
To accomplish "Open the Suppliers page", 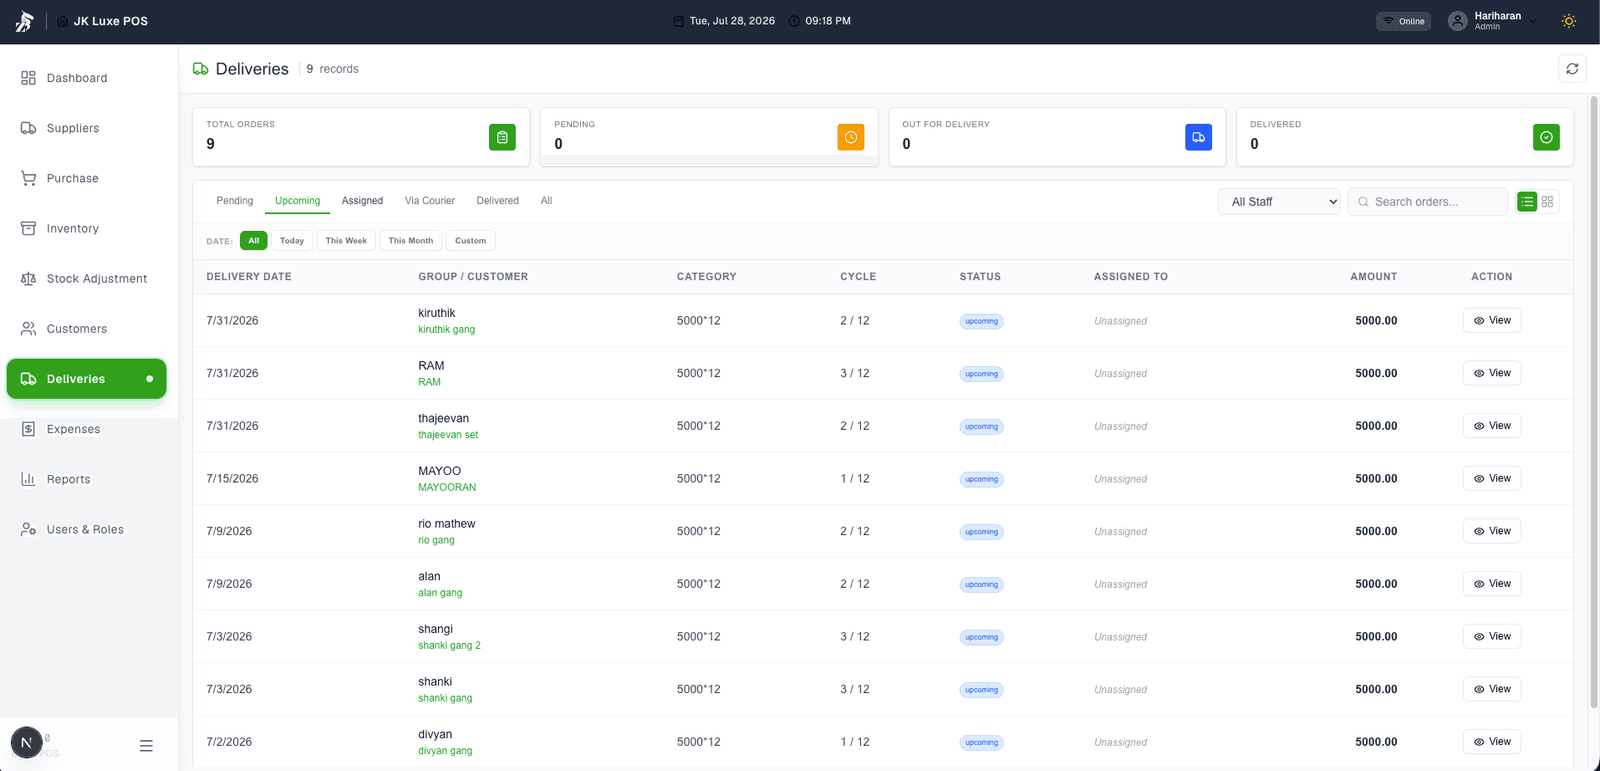I will point(86,128).
